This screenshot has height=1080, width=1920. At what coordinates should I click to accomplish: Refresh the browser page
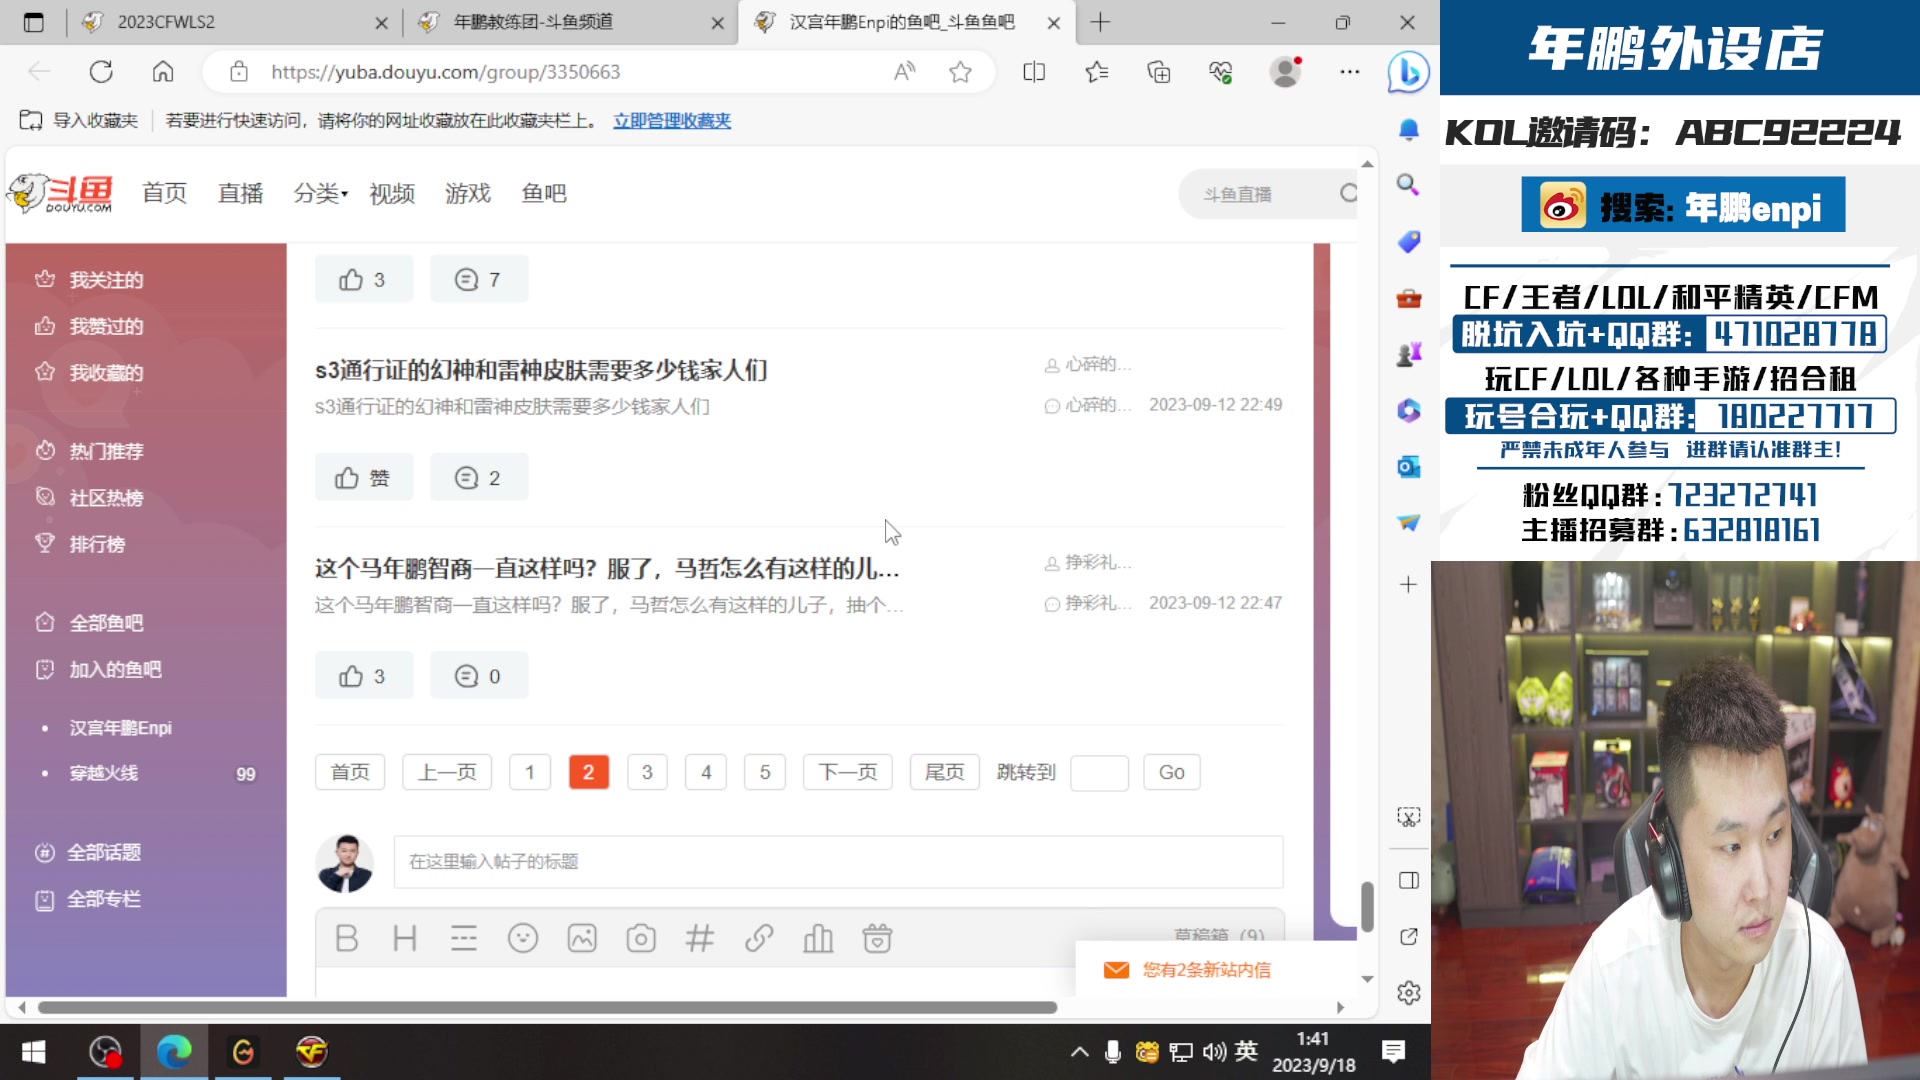(101, 72)
